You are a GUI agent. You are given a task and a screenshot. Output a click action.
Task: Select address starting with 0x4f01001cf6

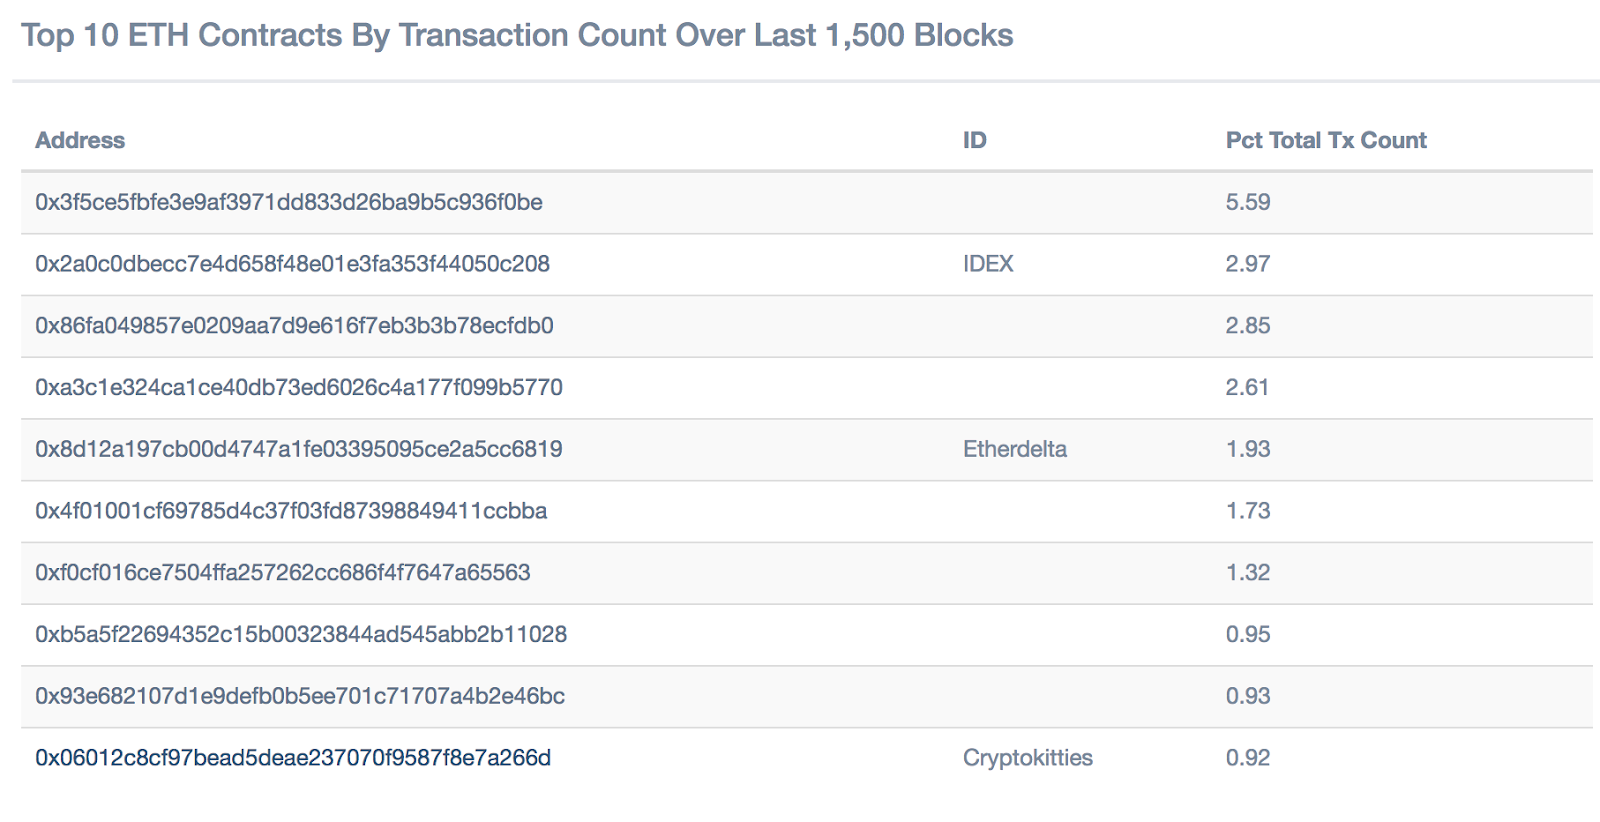(x=291, y=511)
